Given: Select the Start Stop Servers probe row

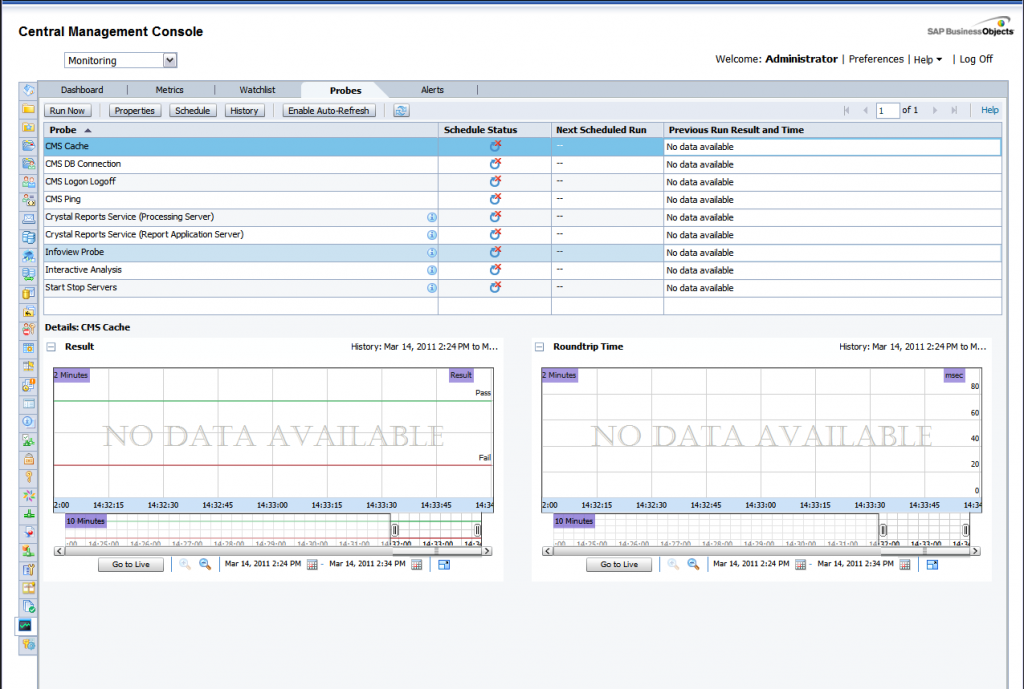Looking at the screenshot, I should pyautogui.click(x=522, y=287).
